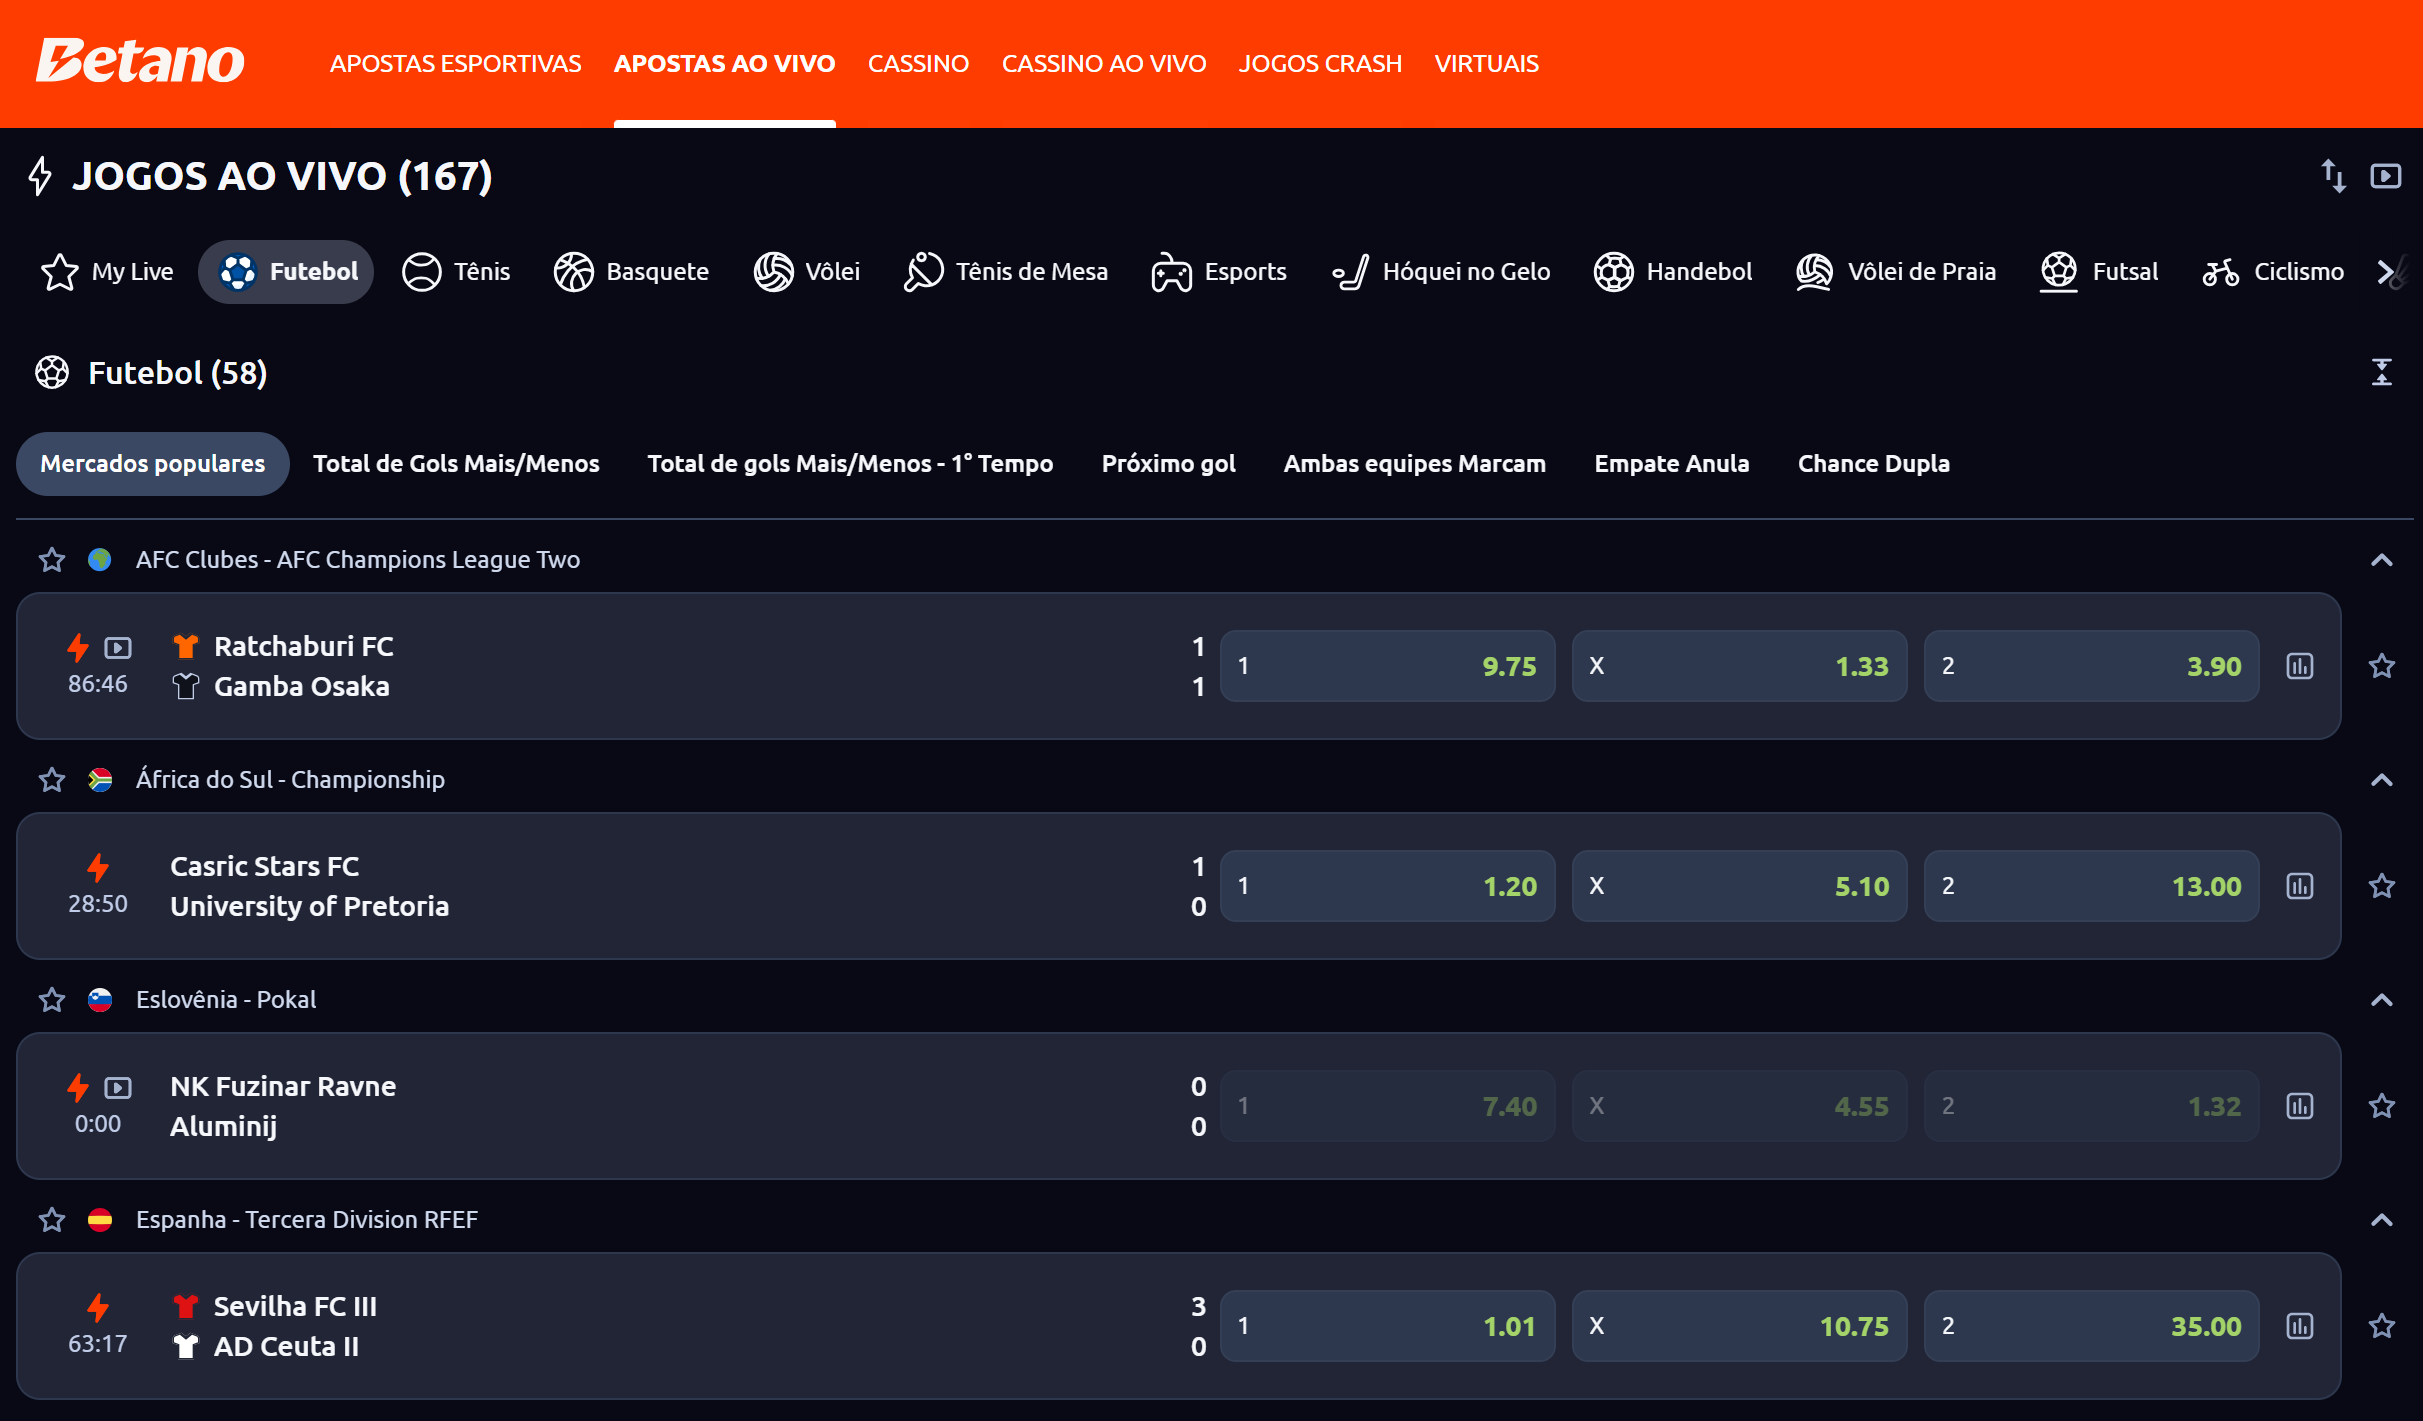
Task: Switch to Total de Gols Mais/Menos tab
Action: click(456, 464)
